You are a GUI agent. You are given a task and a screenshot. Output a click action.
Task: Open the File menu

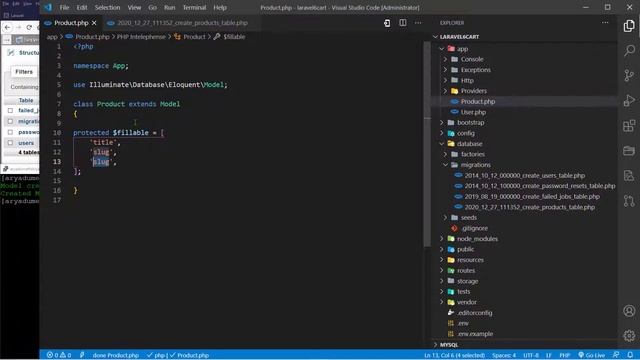coord(64,7)
